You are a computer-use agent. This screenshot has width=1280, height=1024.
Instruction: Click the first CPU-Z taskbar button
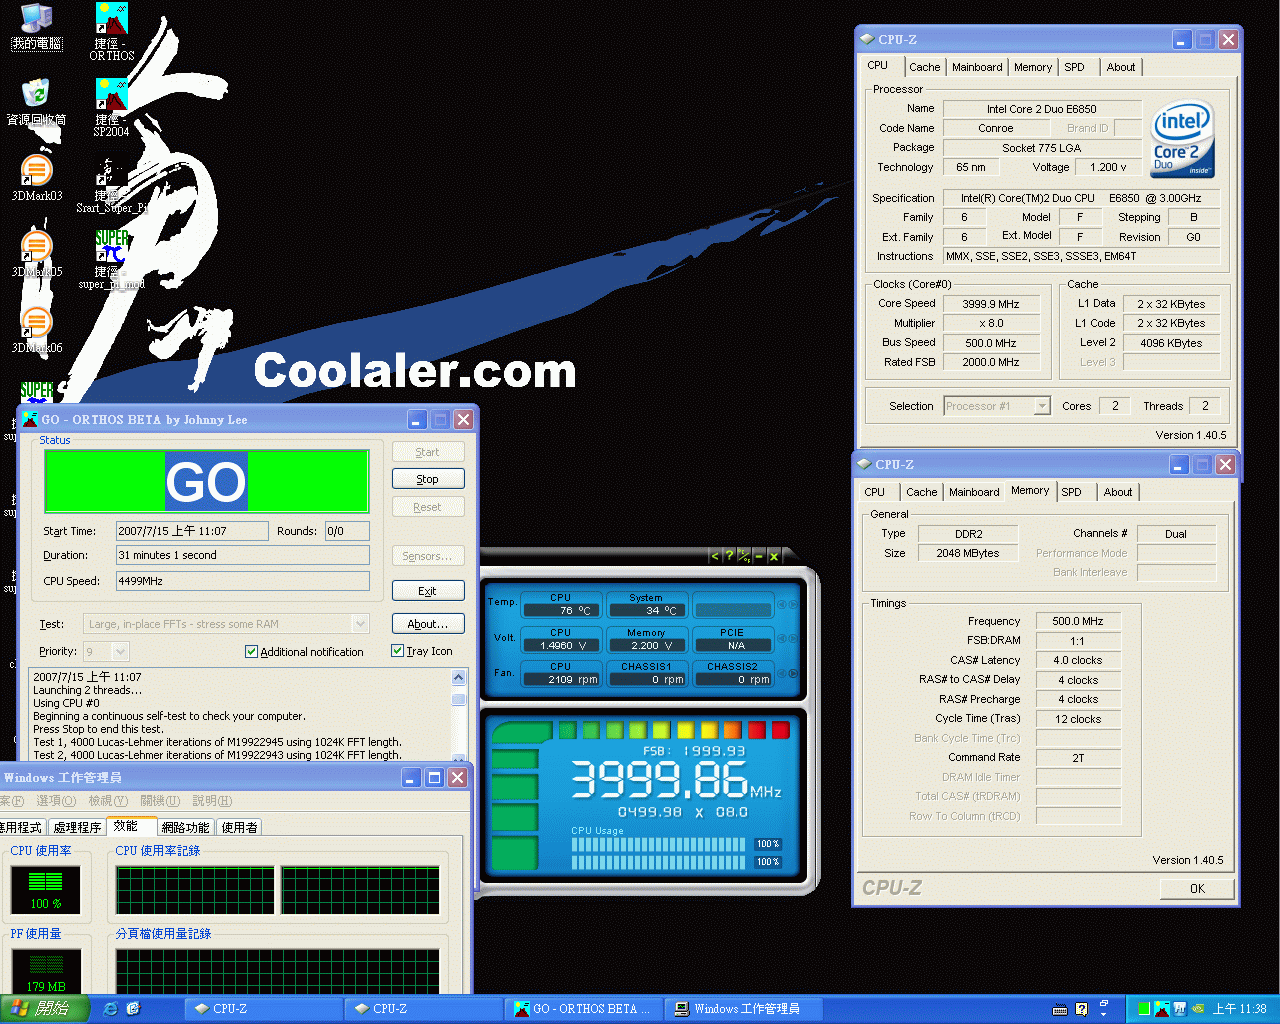click(x=263, y=1009)
